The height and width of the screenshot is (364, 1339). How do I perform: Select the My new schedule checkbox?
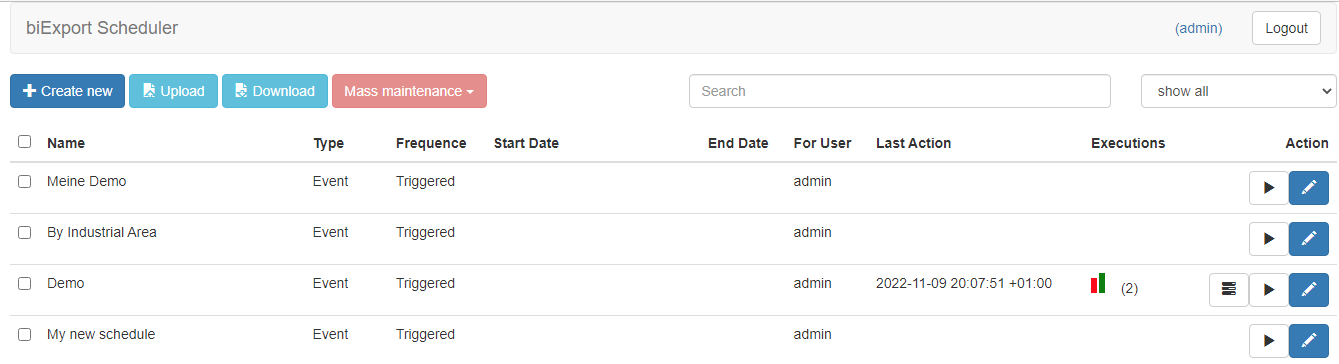coord(25,335)
